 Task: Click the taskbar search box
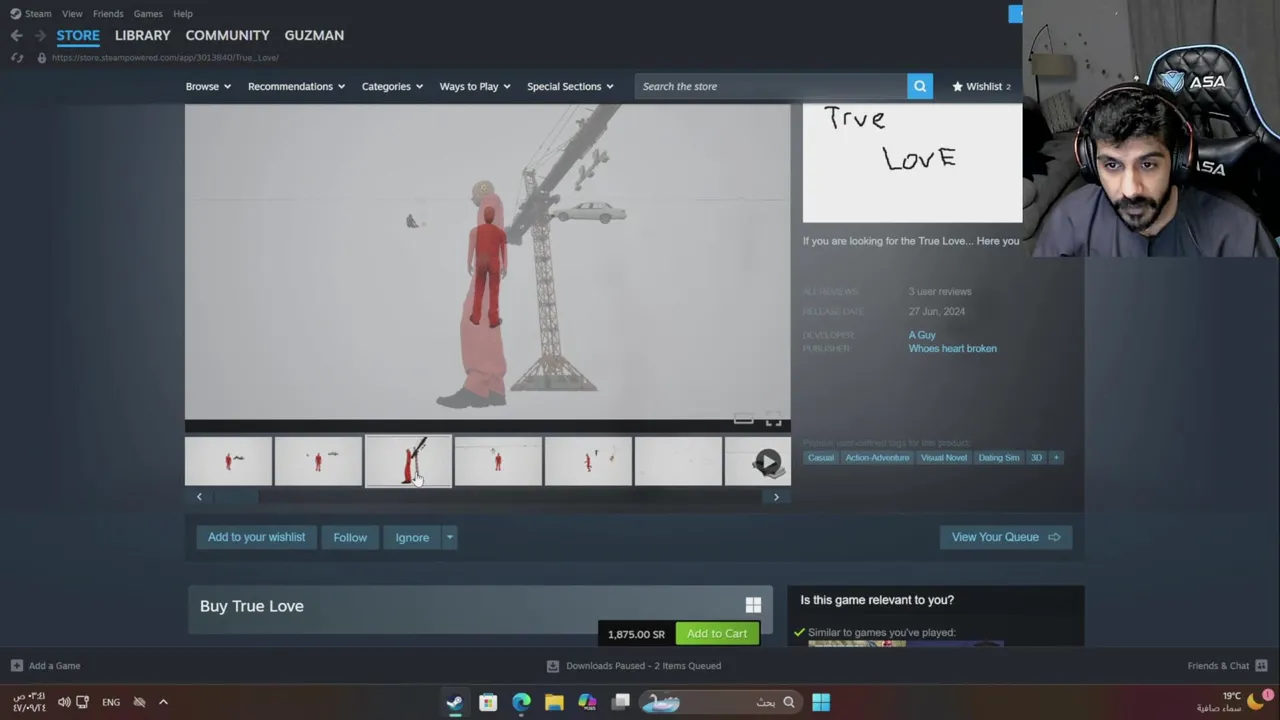tap(720, 702)
